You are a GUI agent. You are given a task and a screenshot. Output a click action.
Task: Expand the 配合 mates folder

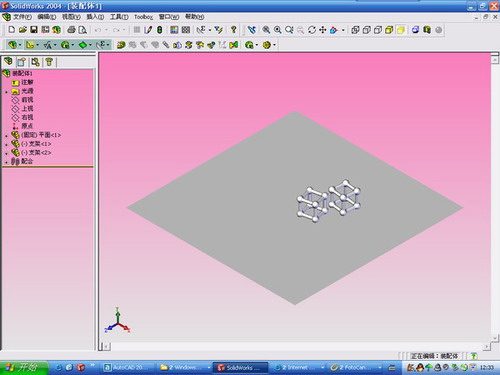coord(6,162)
